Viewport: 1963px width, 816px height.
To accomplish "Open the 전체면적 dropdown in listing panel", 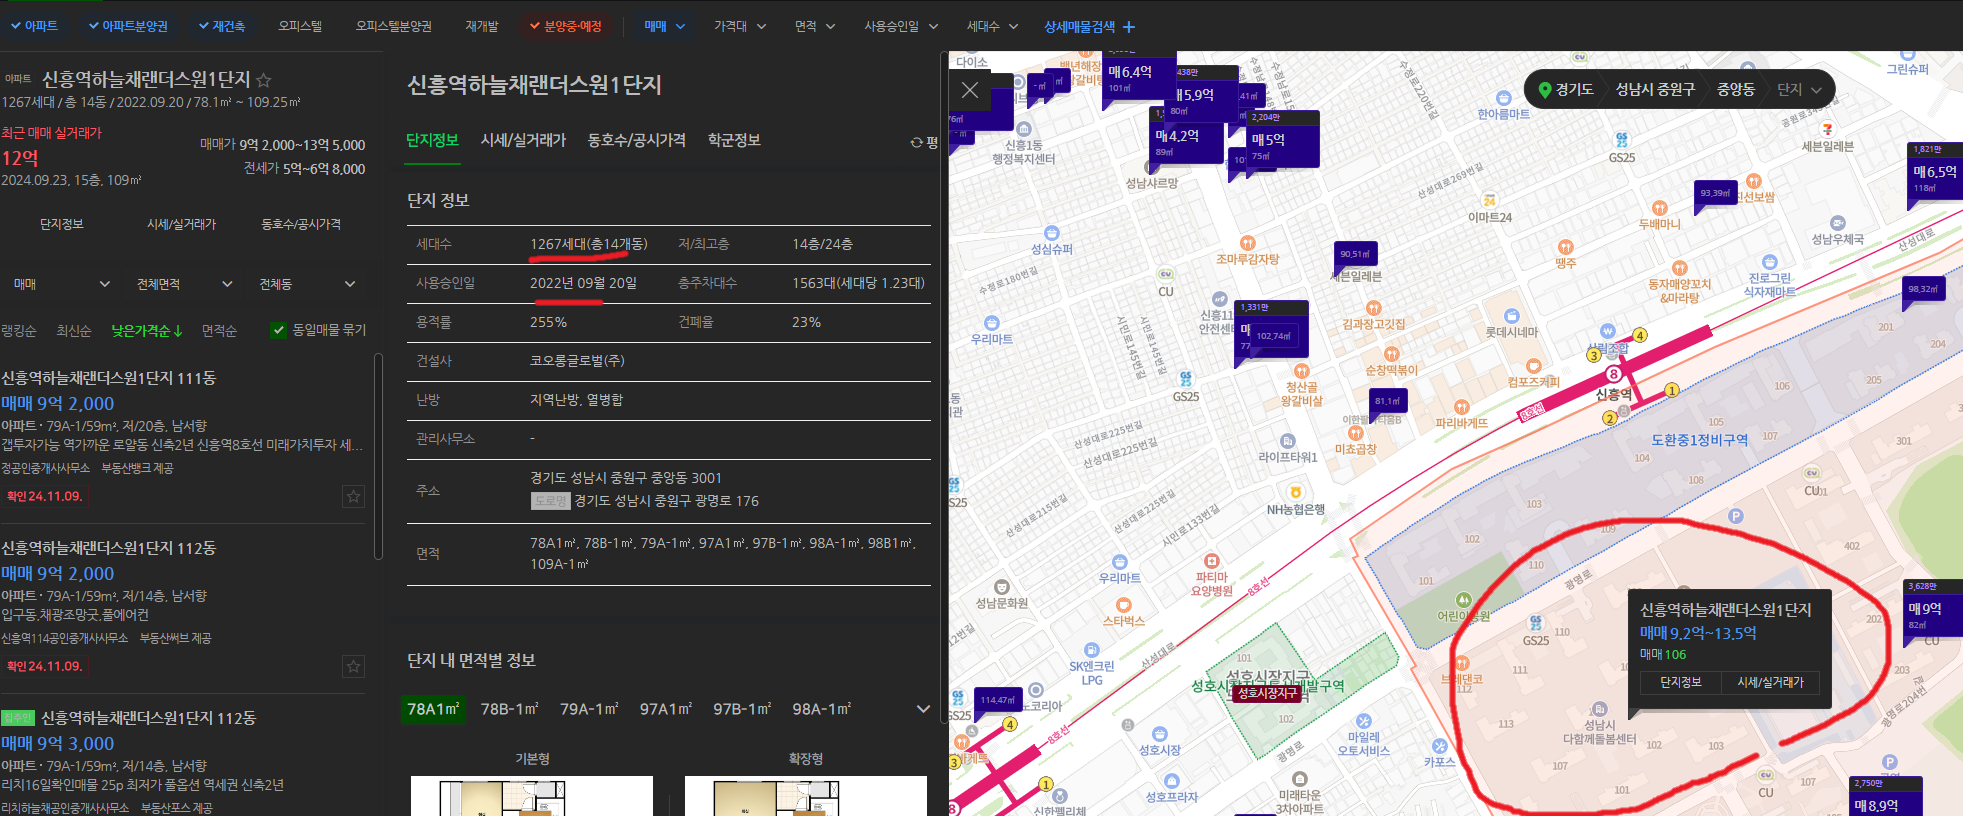I will pos(184,284).
